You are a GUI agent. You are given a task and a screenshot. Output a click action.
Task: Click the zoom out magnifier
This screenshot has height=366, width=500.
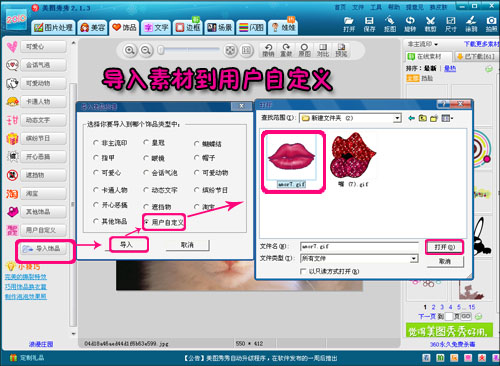point(146,50)
